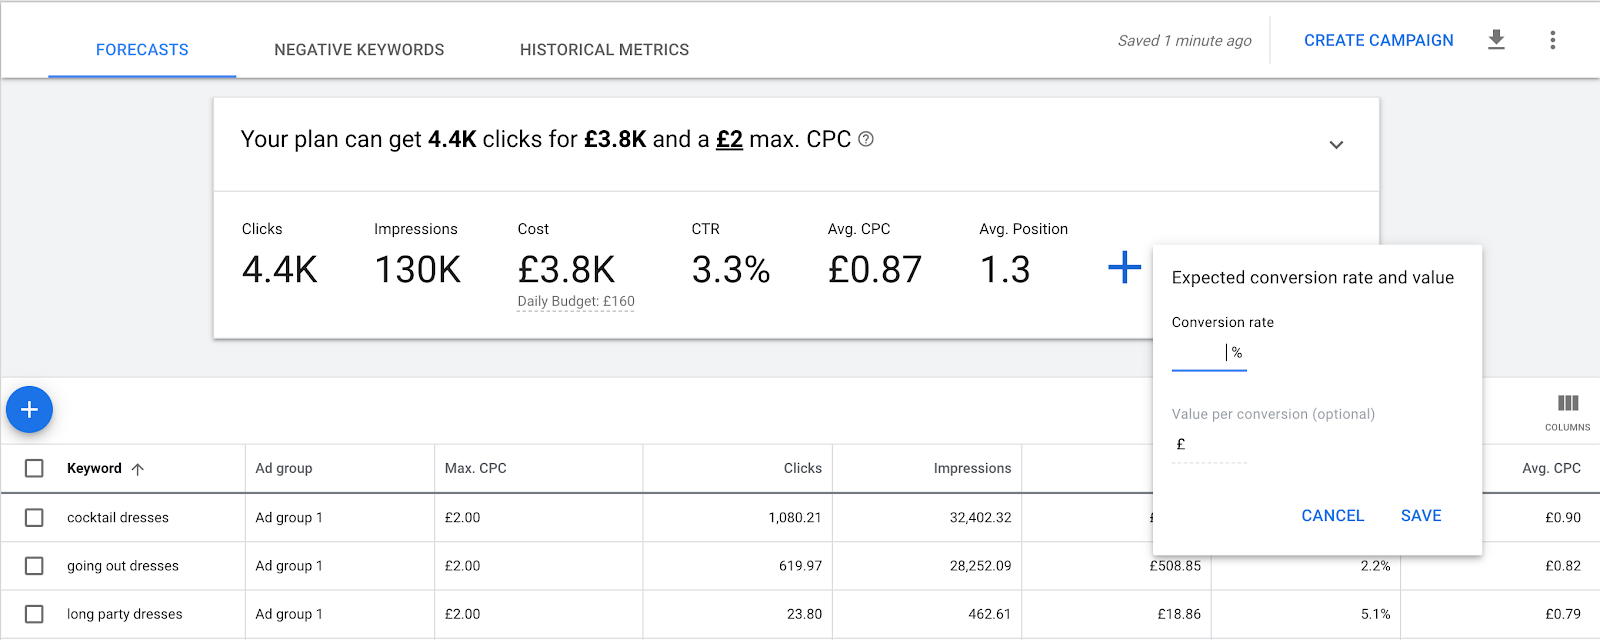This screenshot has width=1600, height=640.
Task: Click the £2 max CPC value
Action: point(729,139)
